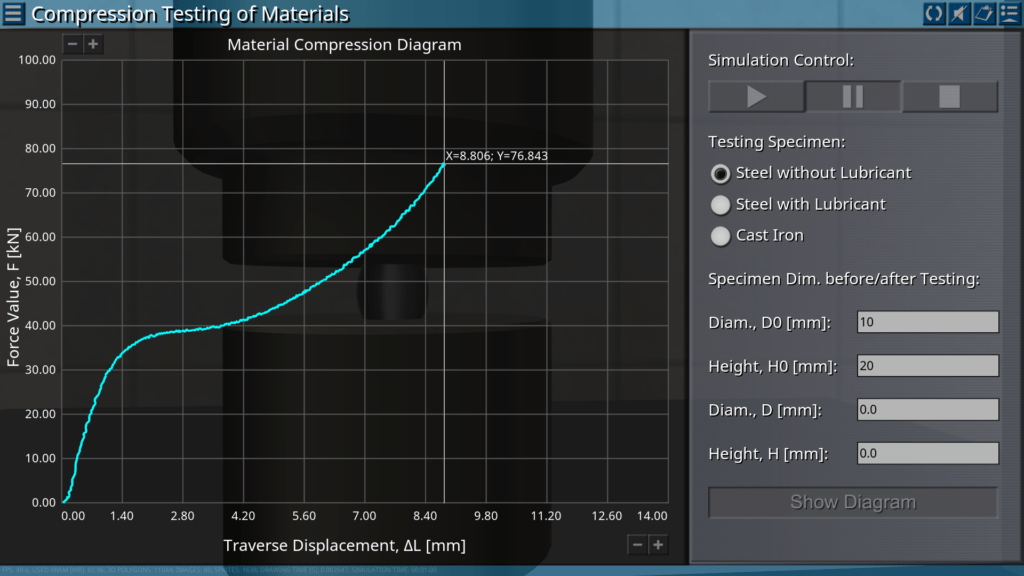
Task: Collapse the control panel list icon
Action: coord(1008,13)
